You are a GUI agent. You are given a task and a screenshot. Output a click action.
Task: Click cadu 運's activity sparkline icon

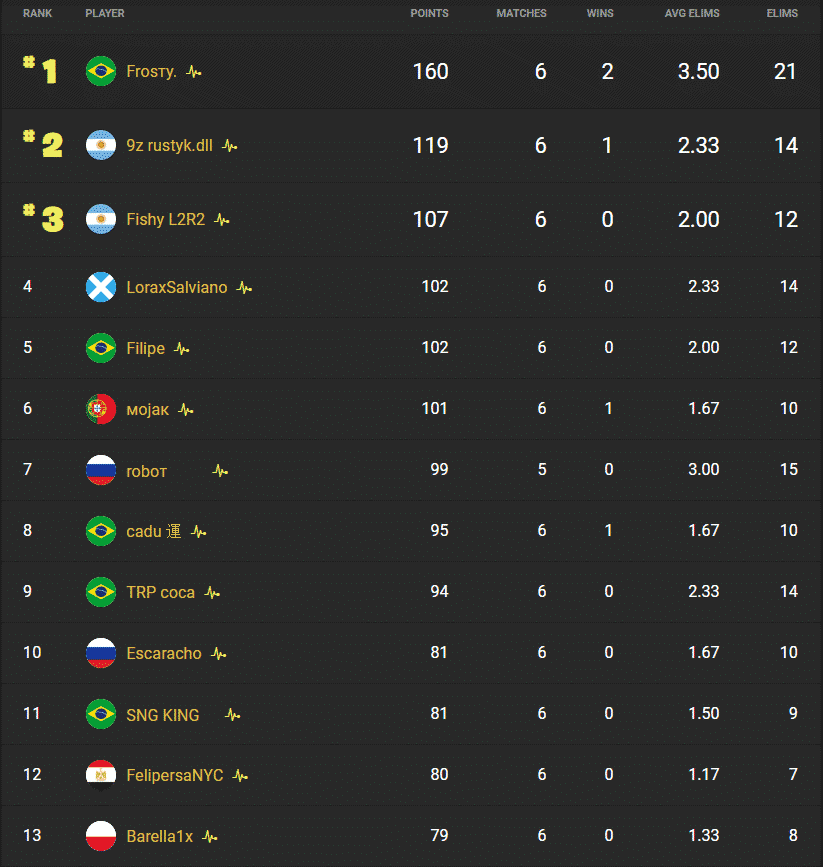[198, 531]
